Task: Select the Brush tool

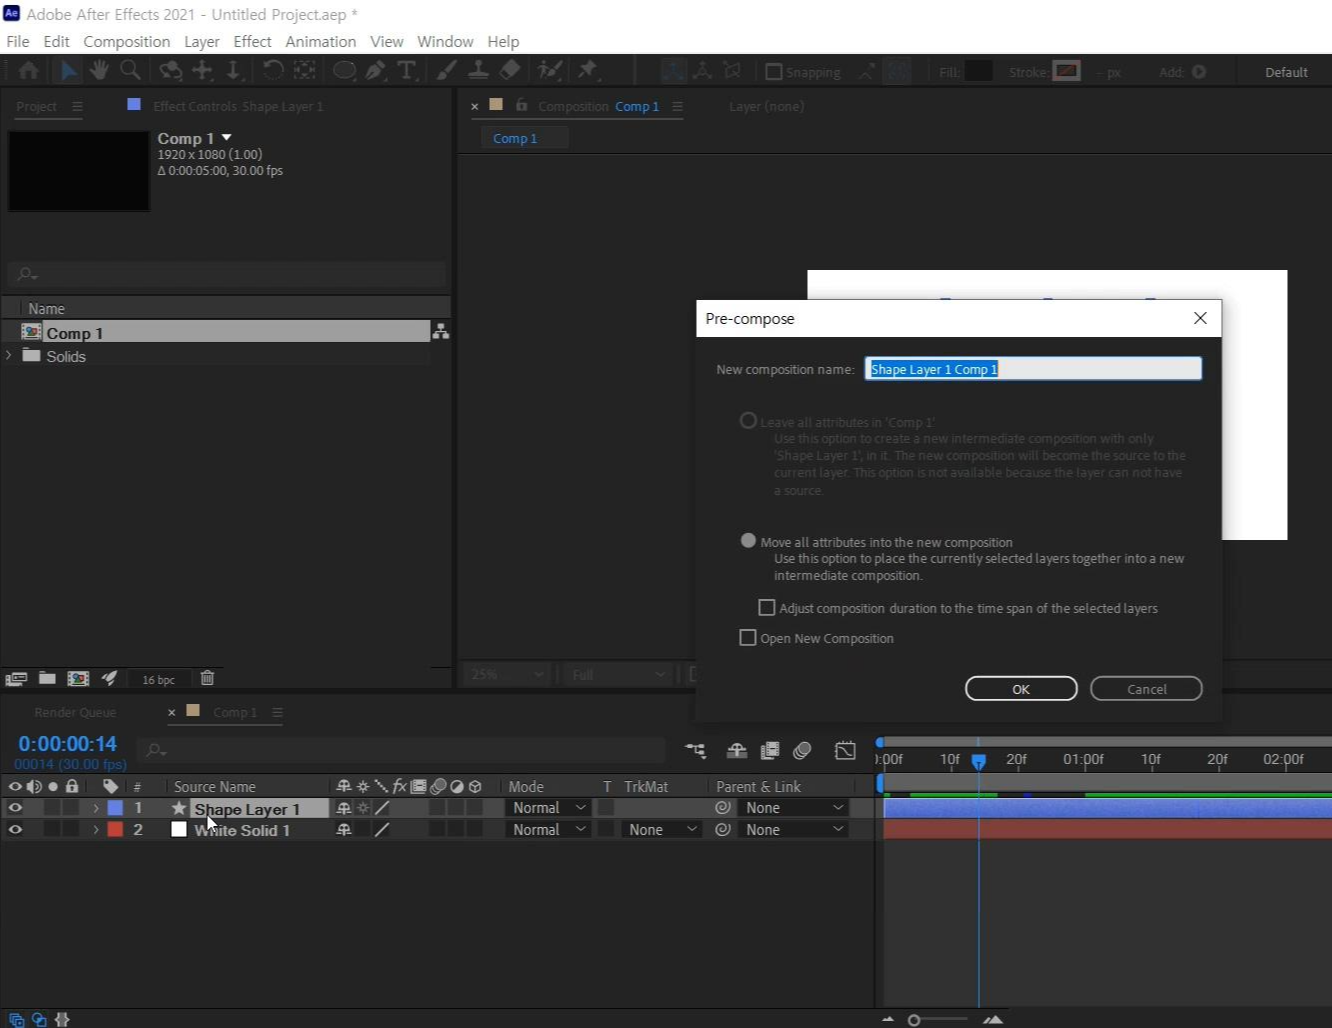Action: (447, 71)
